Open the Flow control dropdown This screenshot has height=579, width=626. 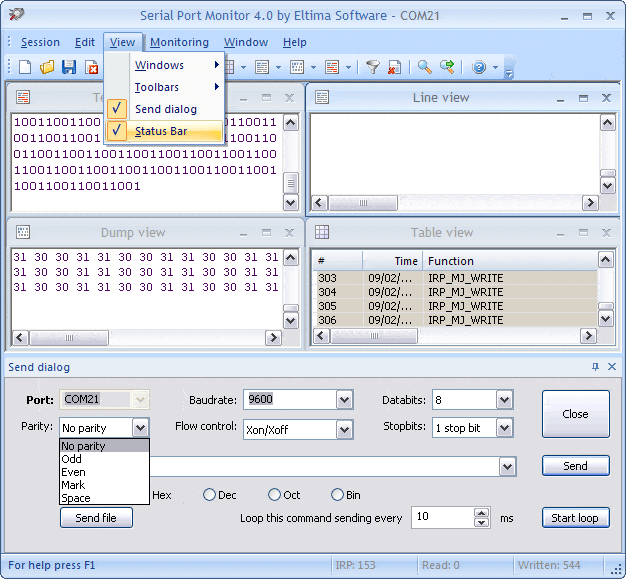coord(344,429)
